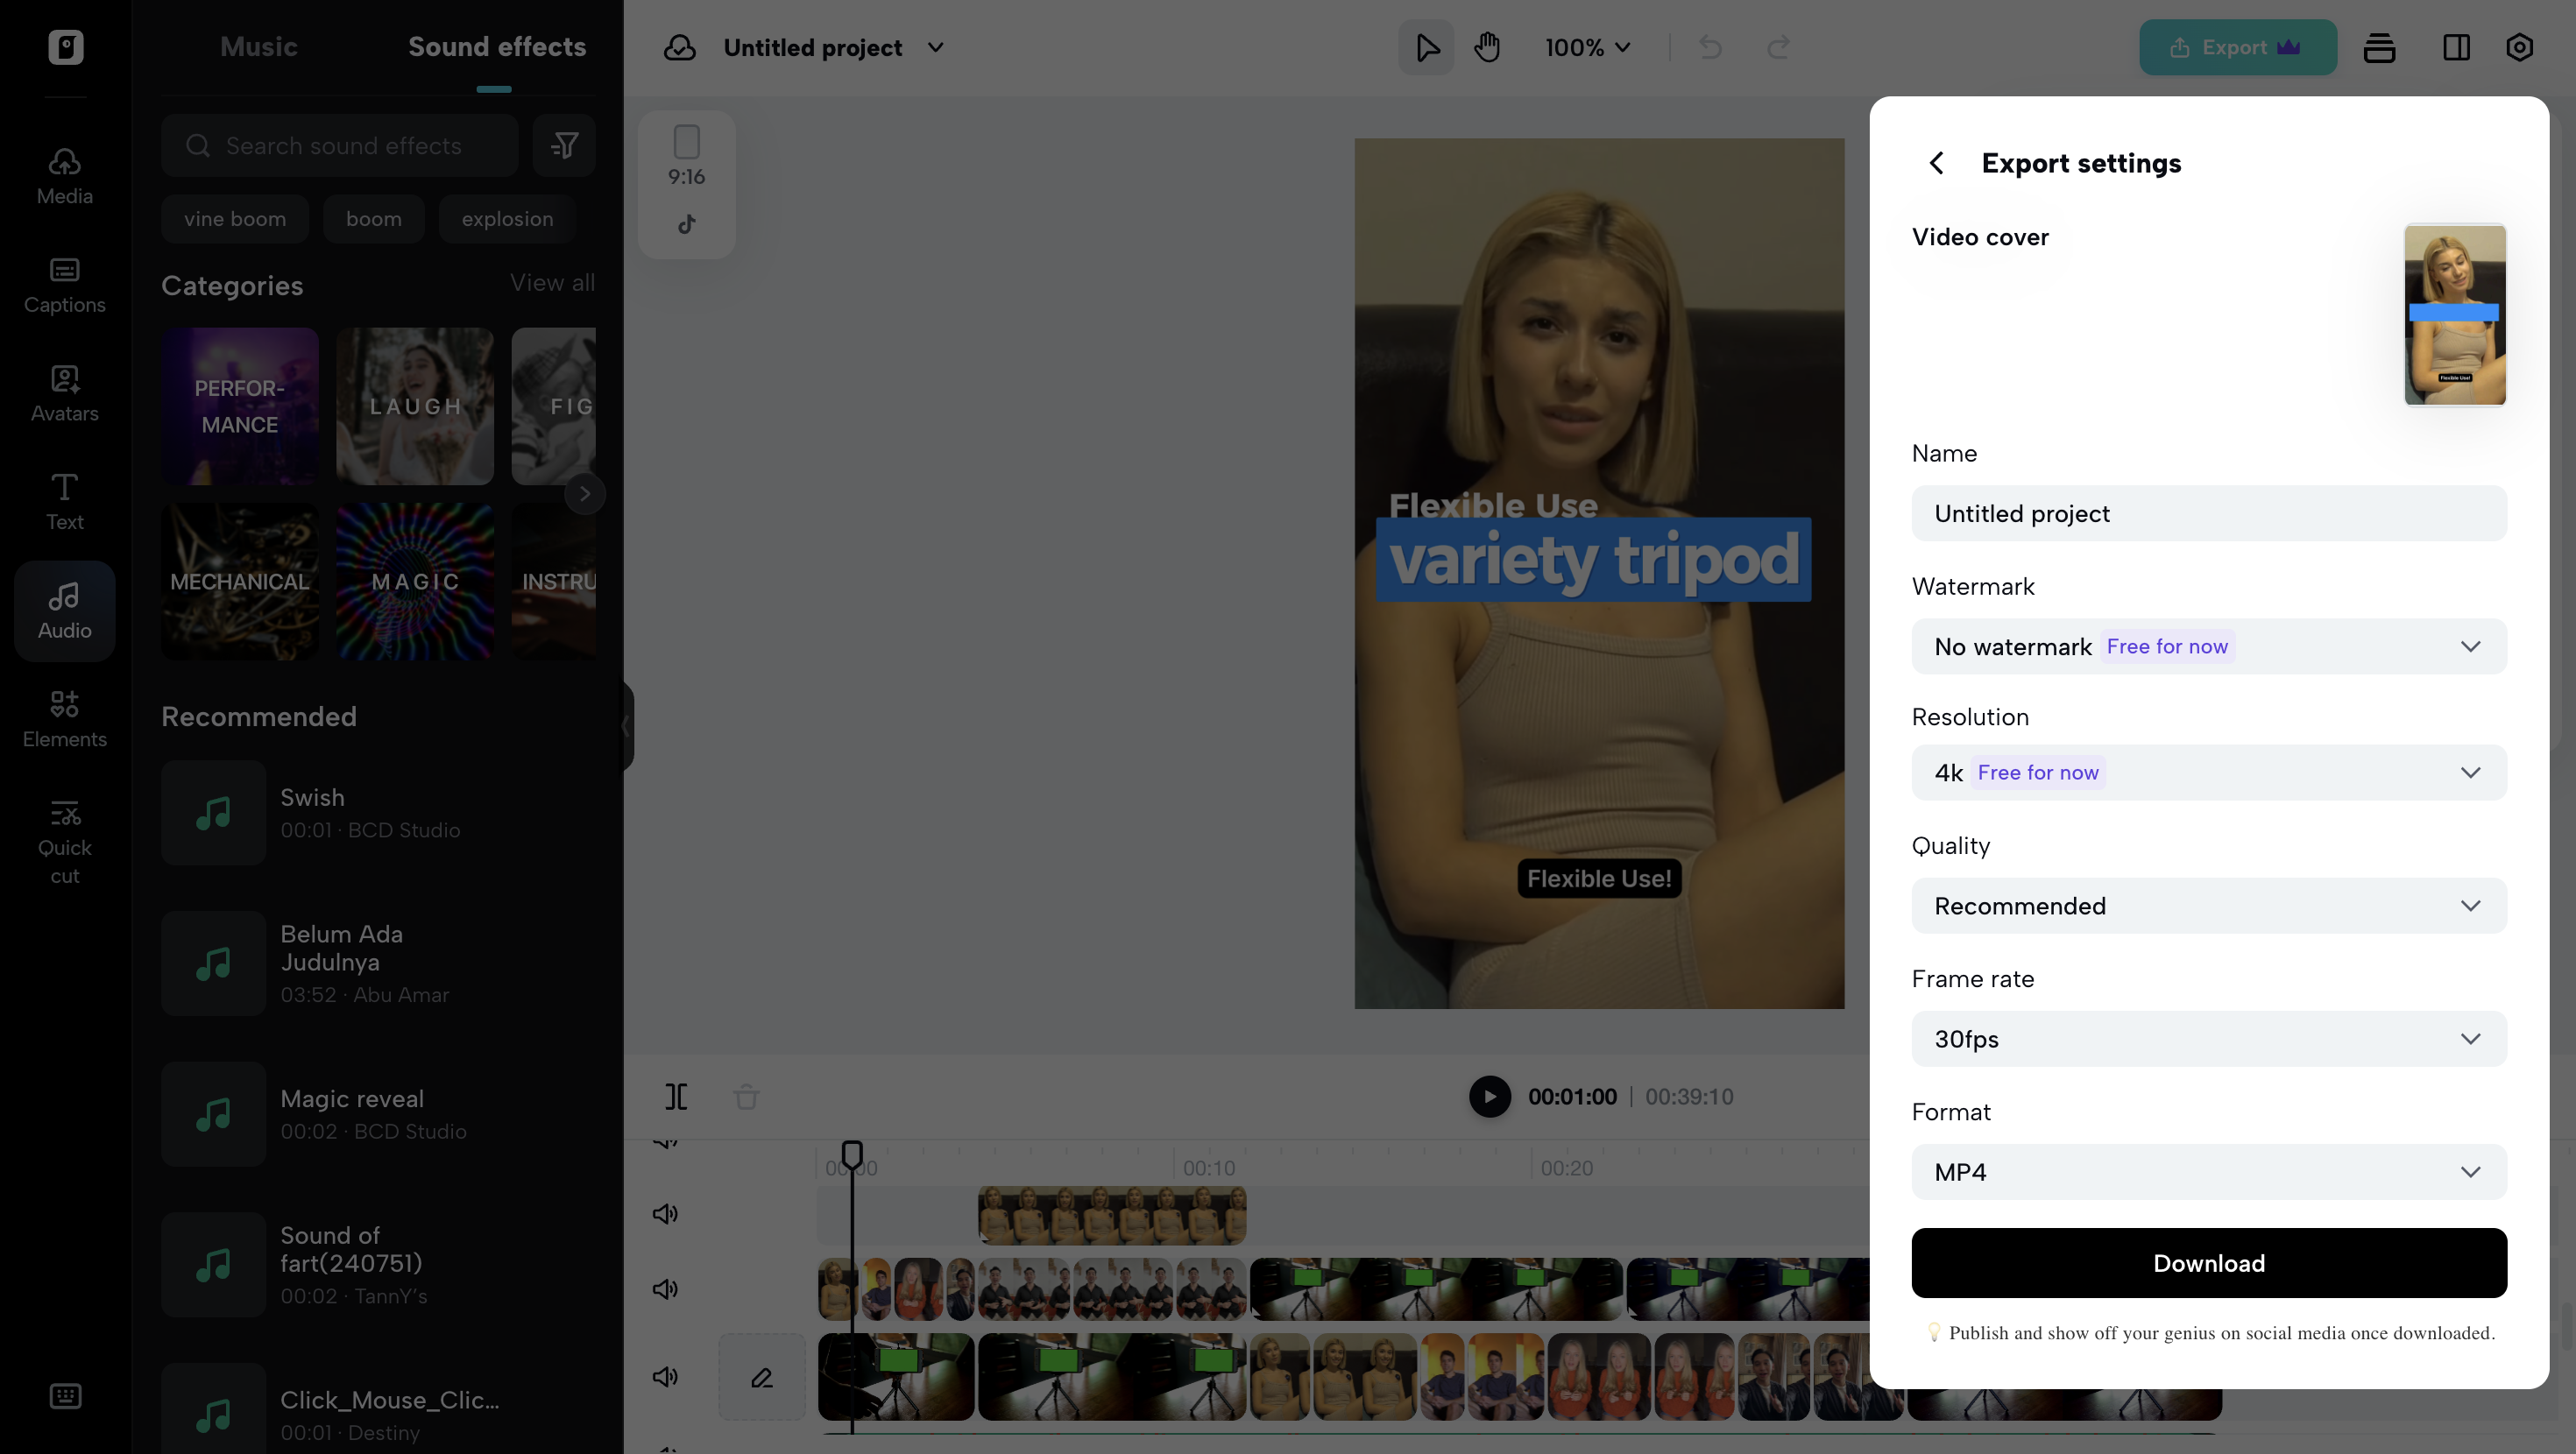Image resolution: width=2576 pixels, height=1454 pixels.
Task: Open the Frame rate 30fps dropdown
Action: (x=2208, y=1038)
